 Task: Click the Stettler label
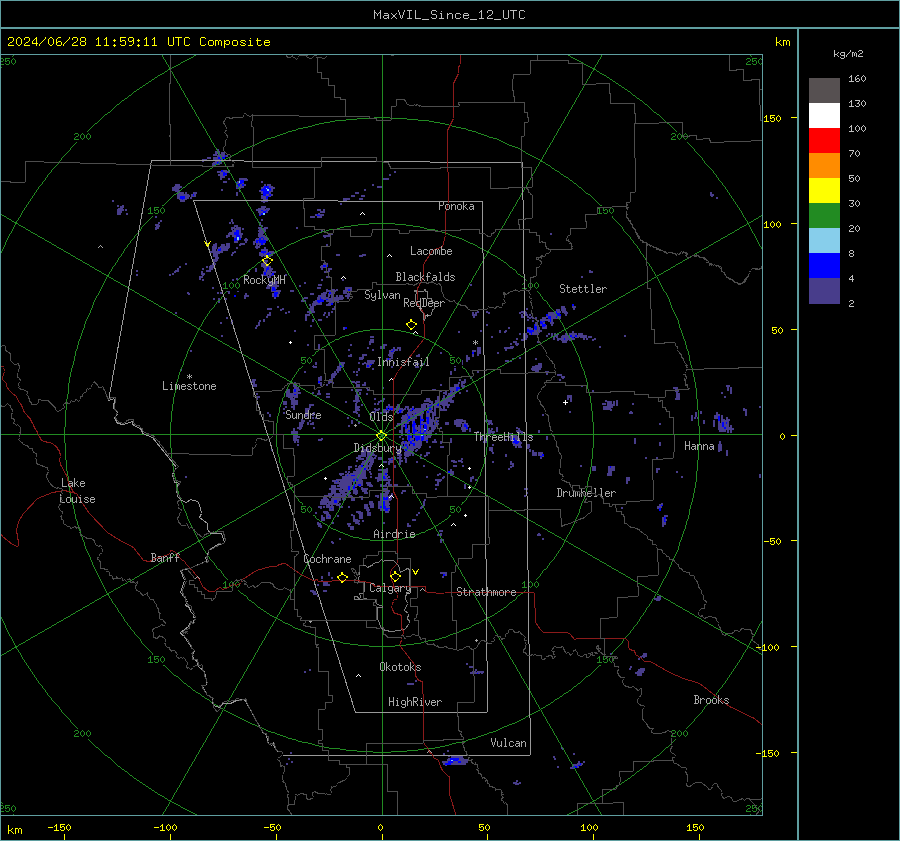[583, 289]
